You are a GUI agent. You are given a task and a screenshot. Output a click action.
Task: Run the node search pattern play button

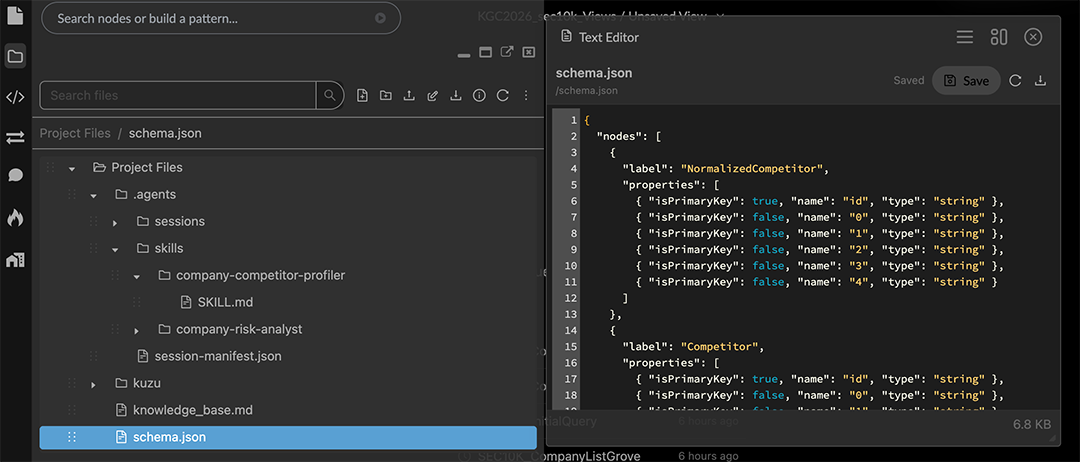380,19
